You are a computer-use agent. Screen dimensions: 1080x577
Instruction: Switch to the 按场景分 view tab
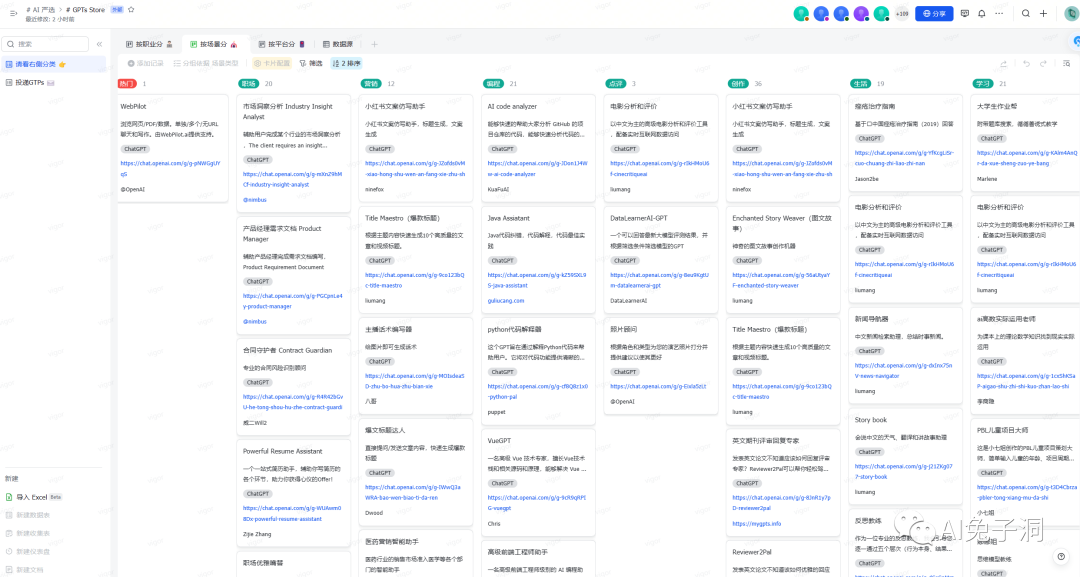point(214,44)
